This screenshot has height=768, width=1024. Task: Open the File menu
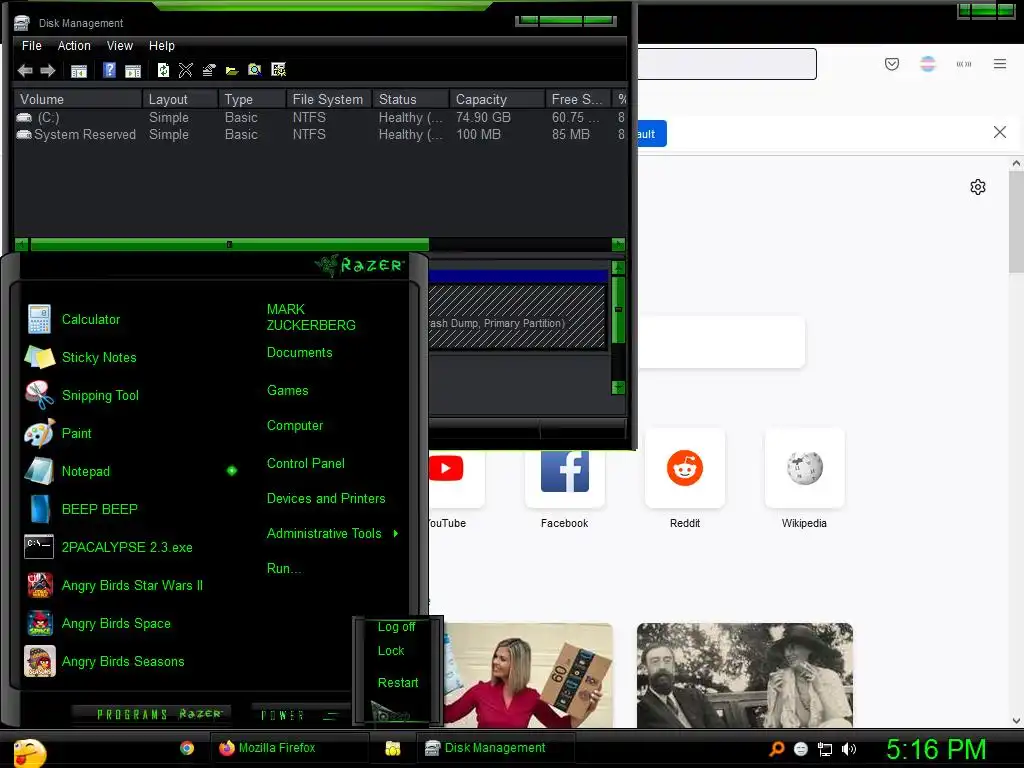(31, 46)
